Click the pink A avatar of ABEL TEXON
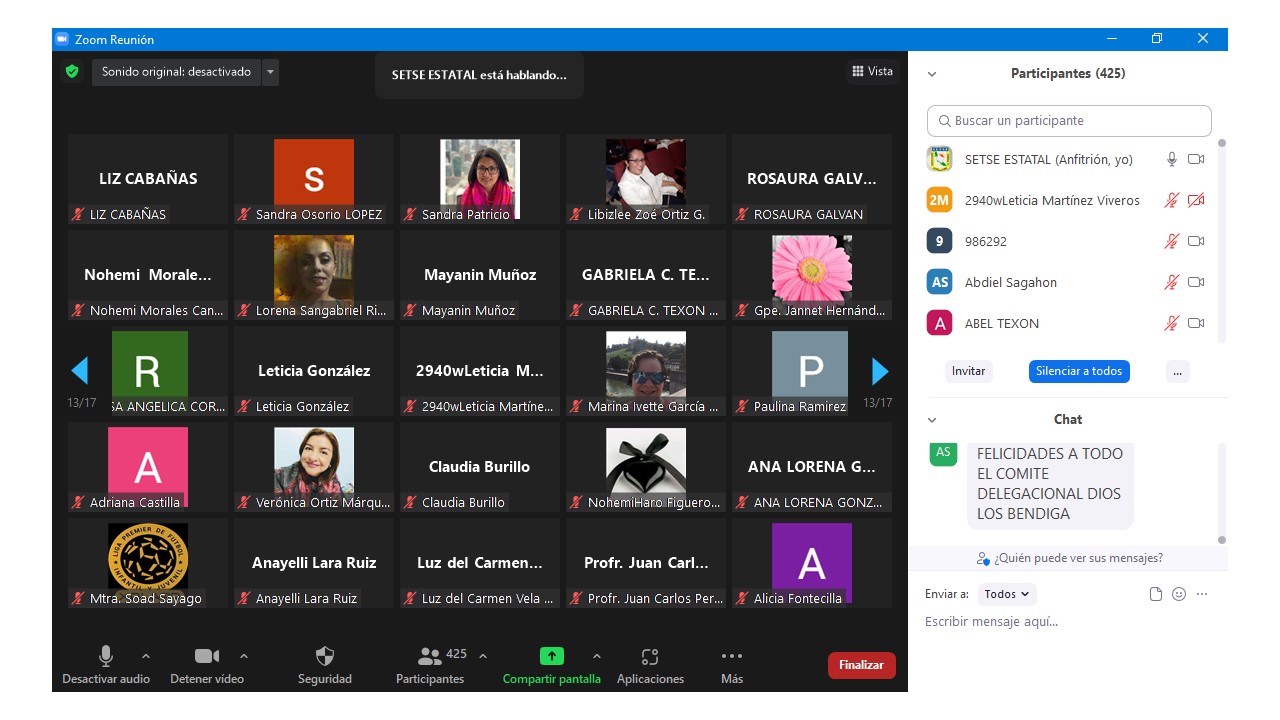Screen dimensions: 1280x720 point(939,323)
